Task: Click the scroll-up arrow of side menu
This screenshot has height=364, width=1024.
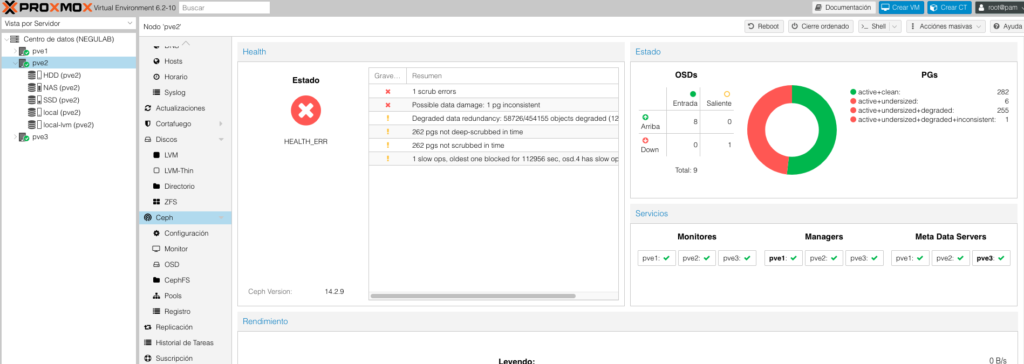Action: coord(185,43)
